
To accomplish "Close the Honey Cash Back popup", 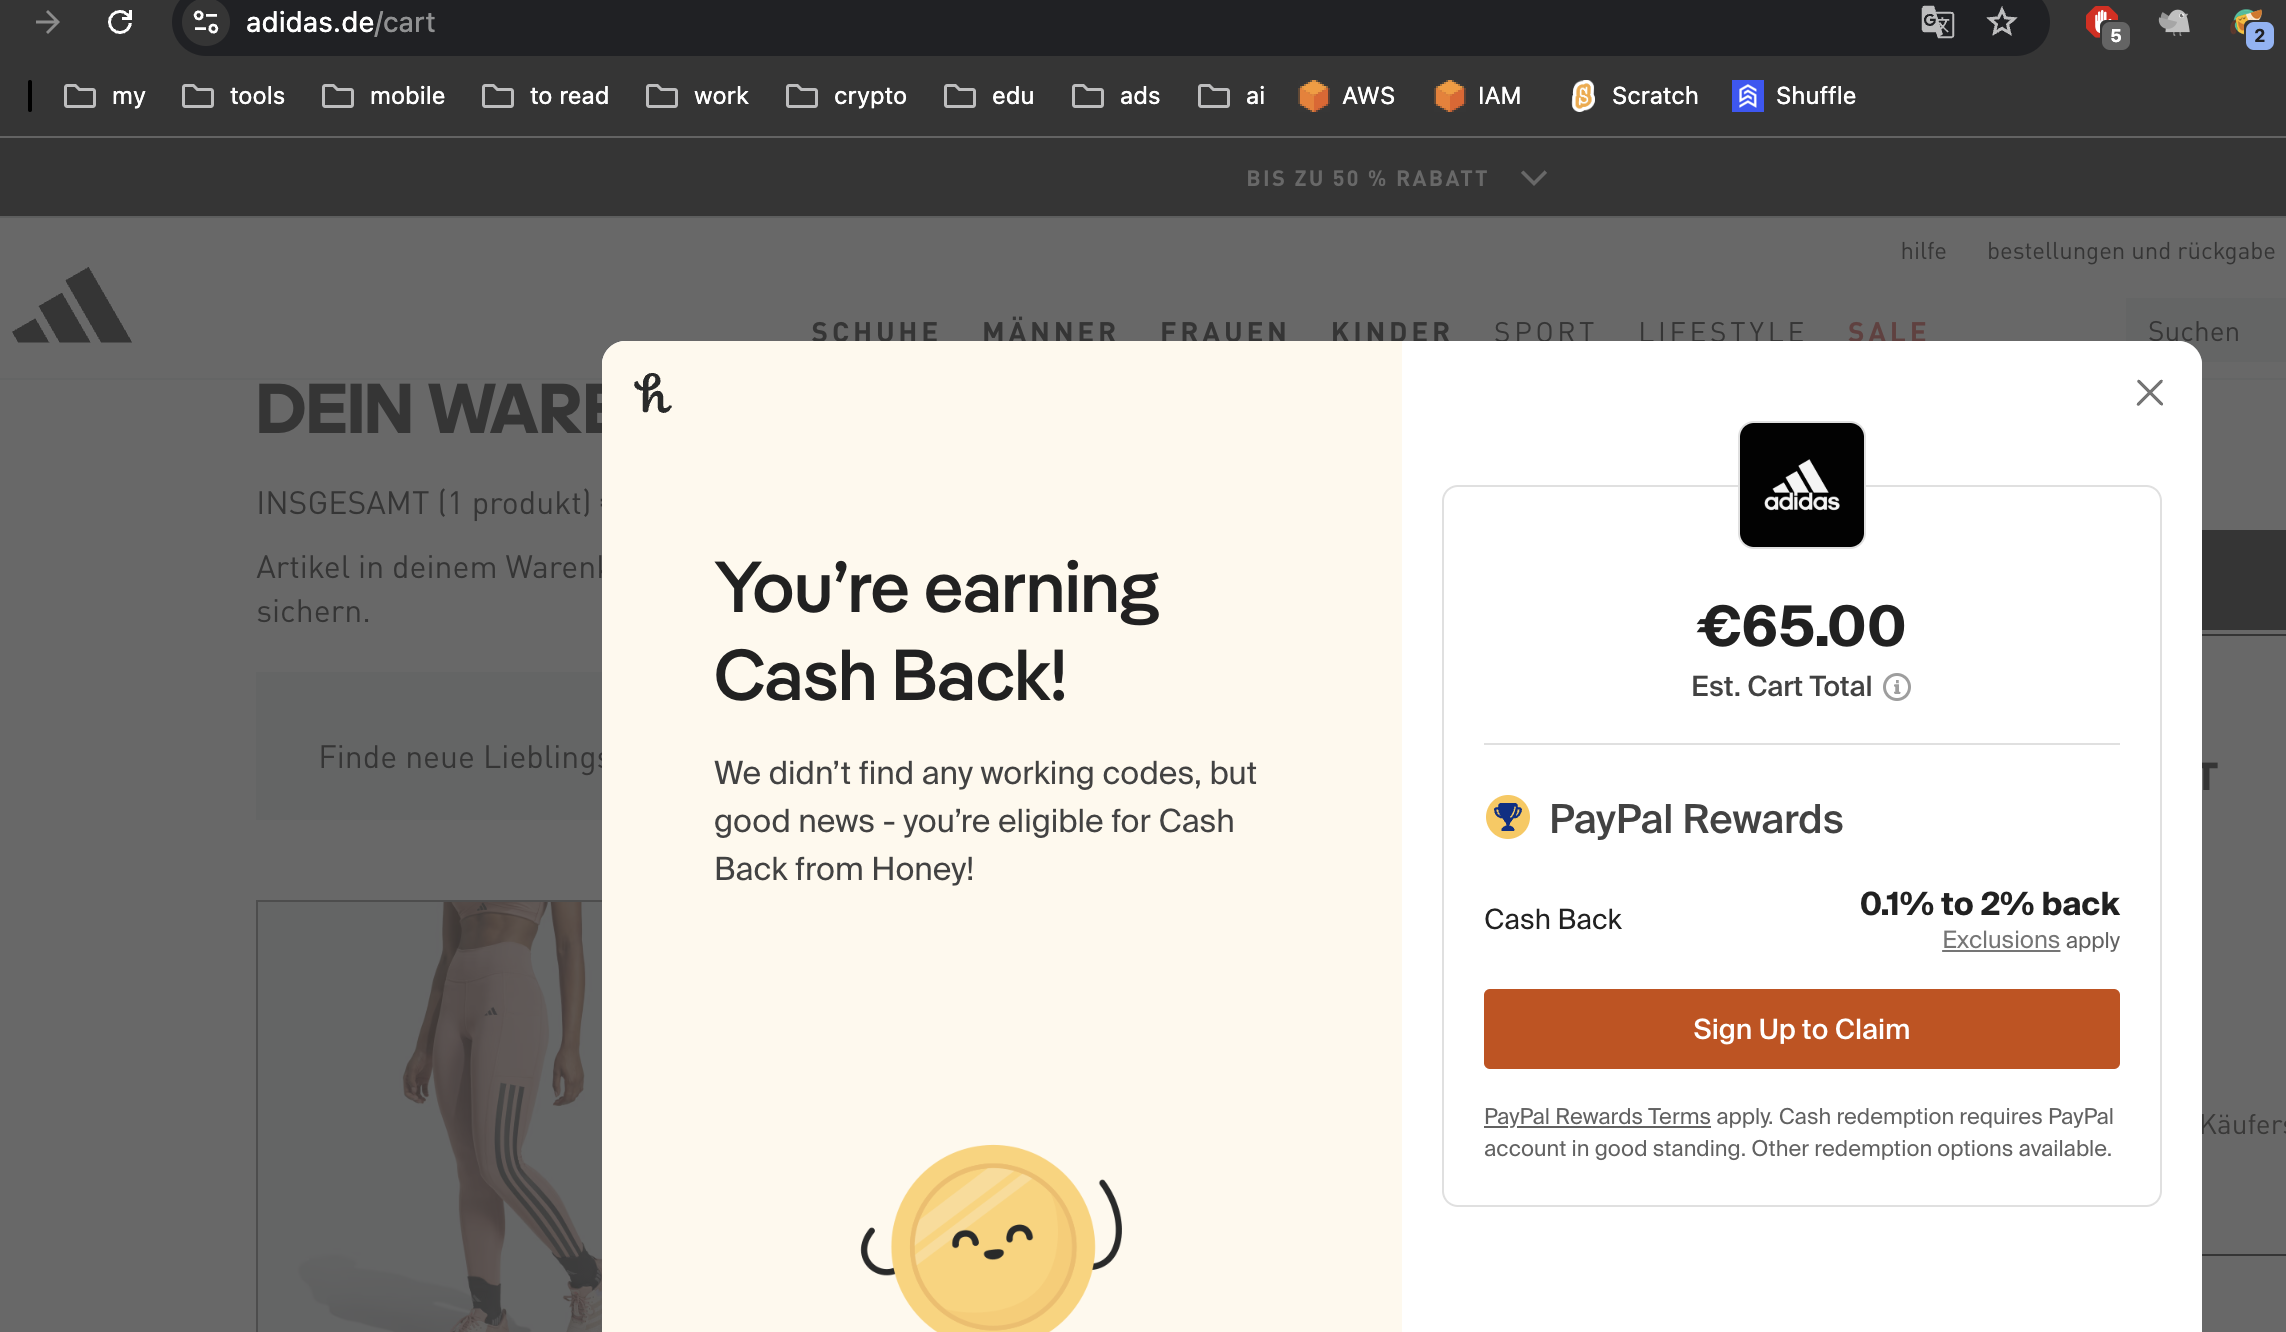I will (2150, 392).
